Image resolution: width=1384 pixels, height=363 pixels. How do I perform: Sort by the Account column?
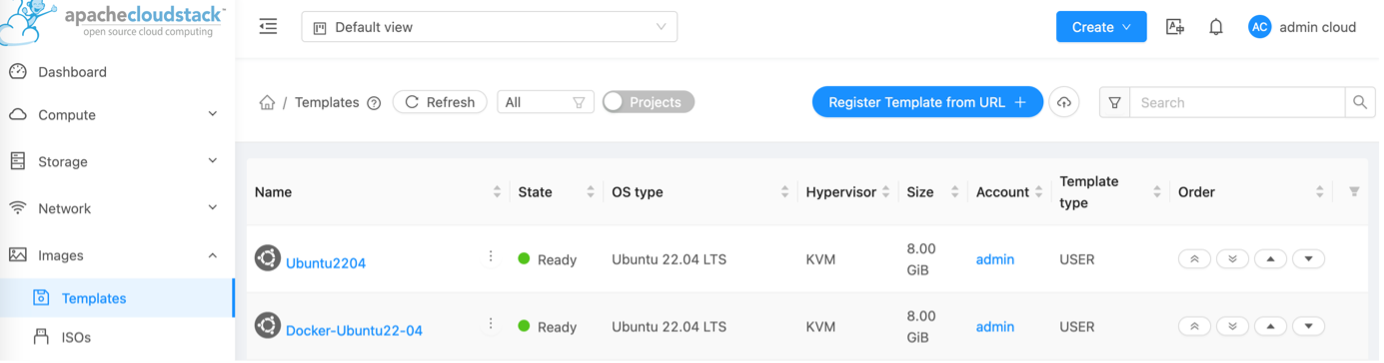[x=1009, y=192]
